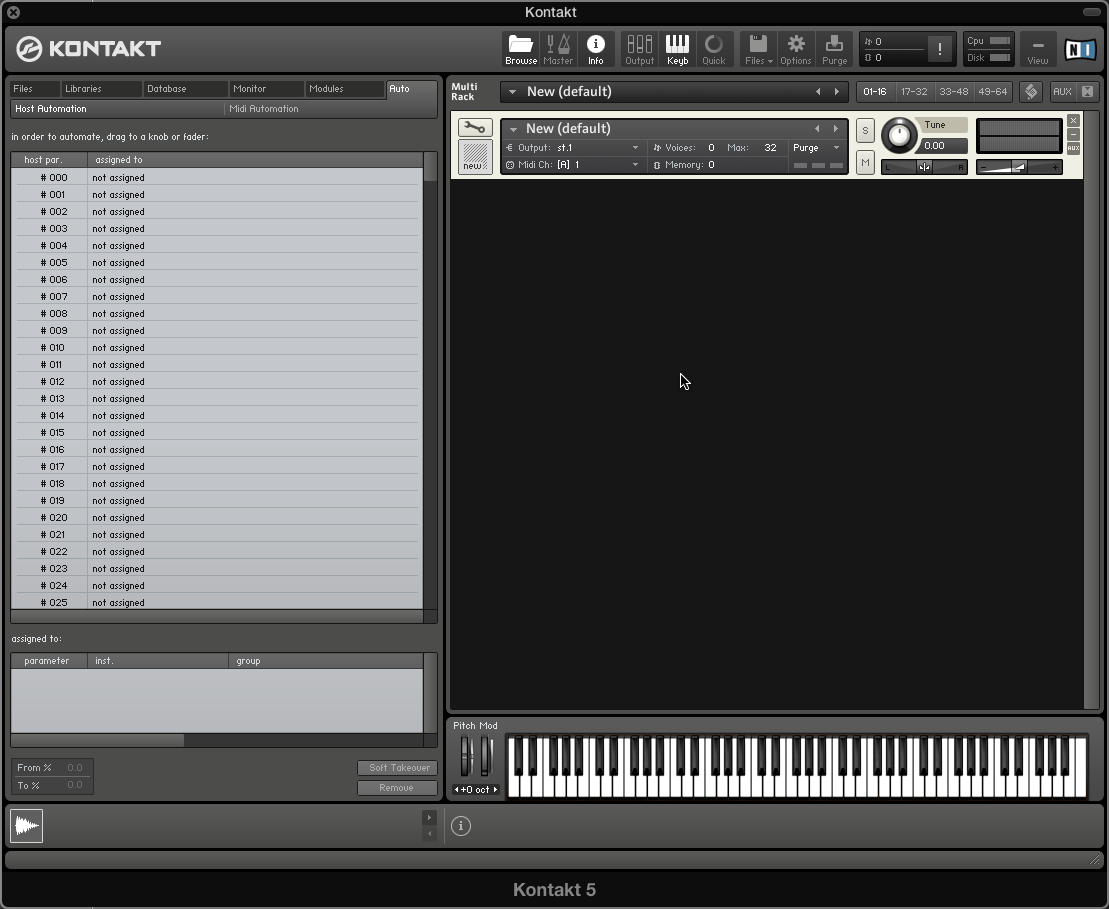1109x909 pixels.
Task: Click the mod wheel
Action: click(485, 756)
